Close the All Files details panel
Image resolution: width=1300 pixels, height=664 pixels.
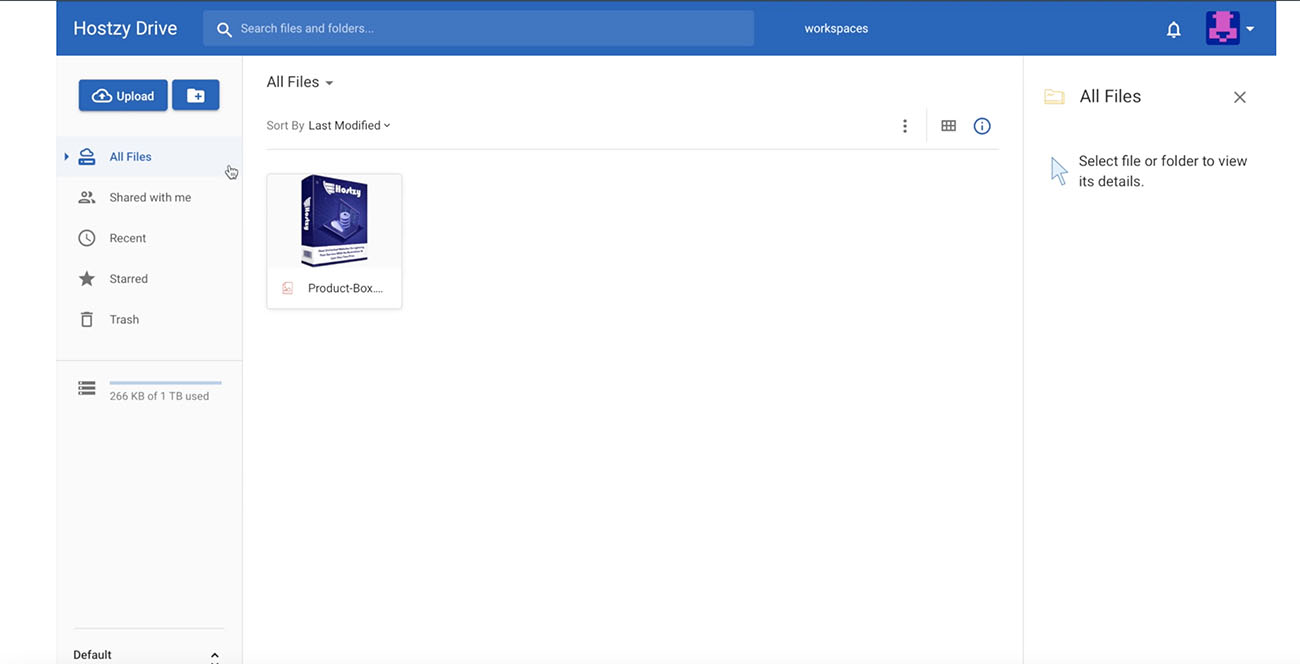click(x=1240, y=97)
